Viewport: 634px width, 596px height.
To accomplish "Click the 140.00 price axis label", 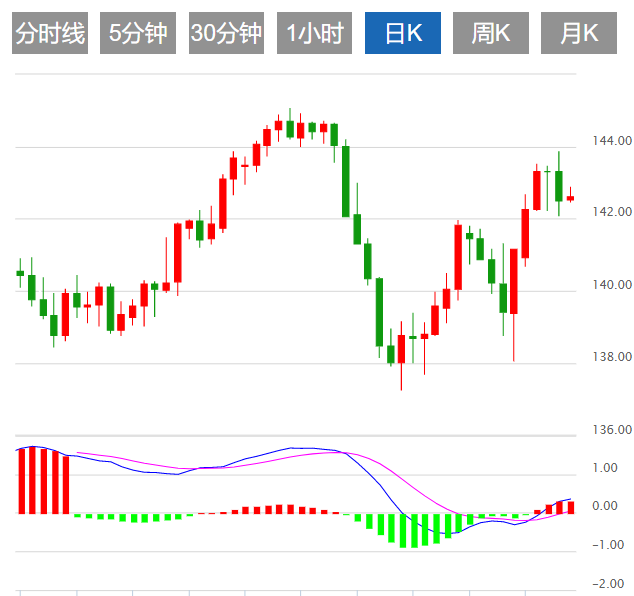I will tap(611, 285).
